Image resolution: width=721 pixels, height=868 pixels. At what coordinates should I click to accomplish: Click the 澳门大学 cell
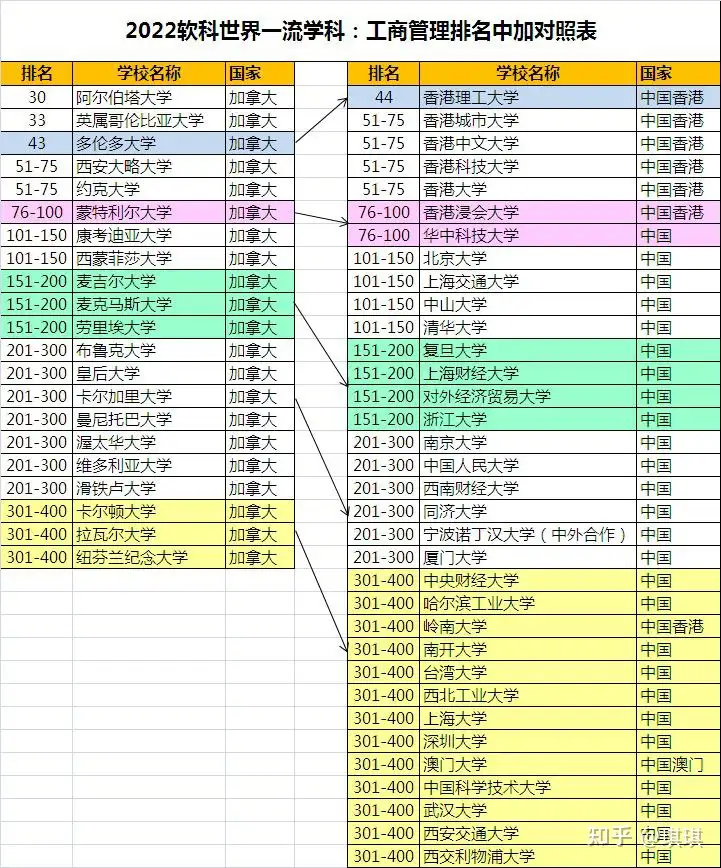(527, 764)
